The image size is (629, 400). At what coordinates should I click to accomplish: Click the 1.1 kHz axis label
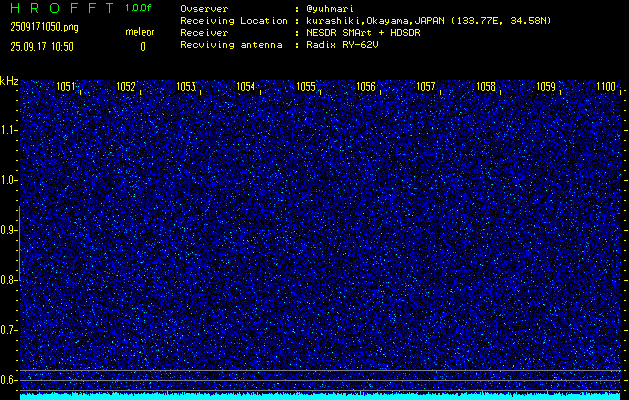(7, 130)
